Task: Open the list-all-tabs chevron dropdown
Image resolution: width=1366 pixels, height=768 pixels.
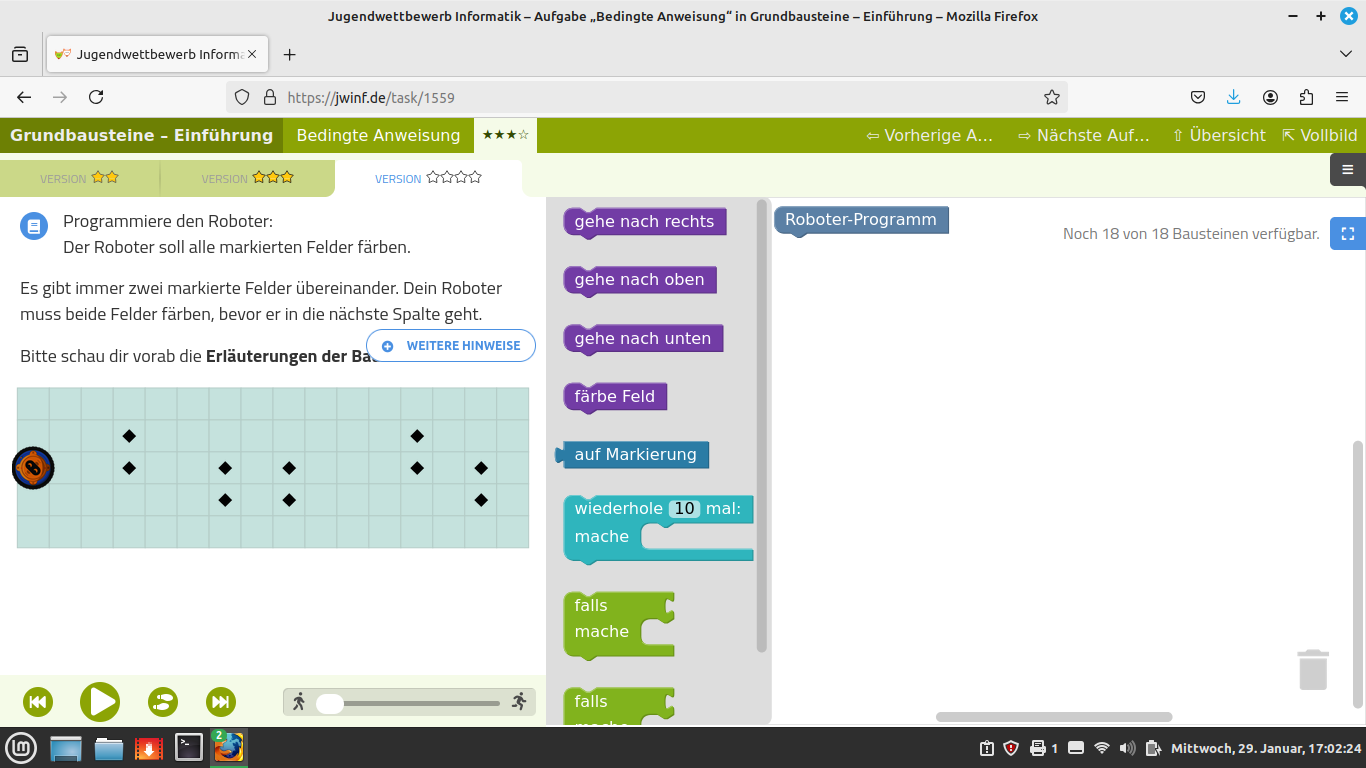Action: [1345, 54]
